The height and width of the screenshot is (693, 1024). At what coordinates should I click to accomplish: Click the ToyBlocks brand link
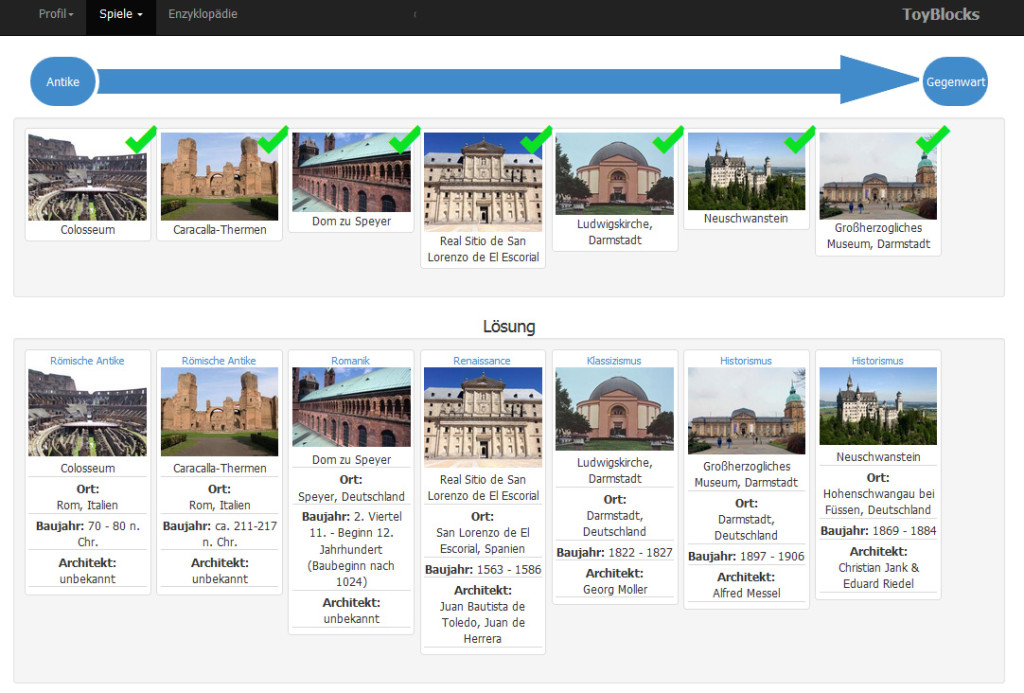click(x=940, y=15)
